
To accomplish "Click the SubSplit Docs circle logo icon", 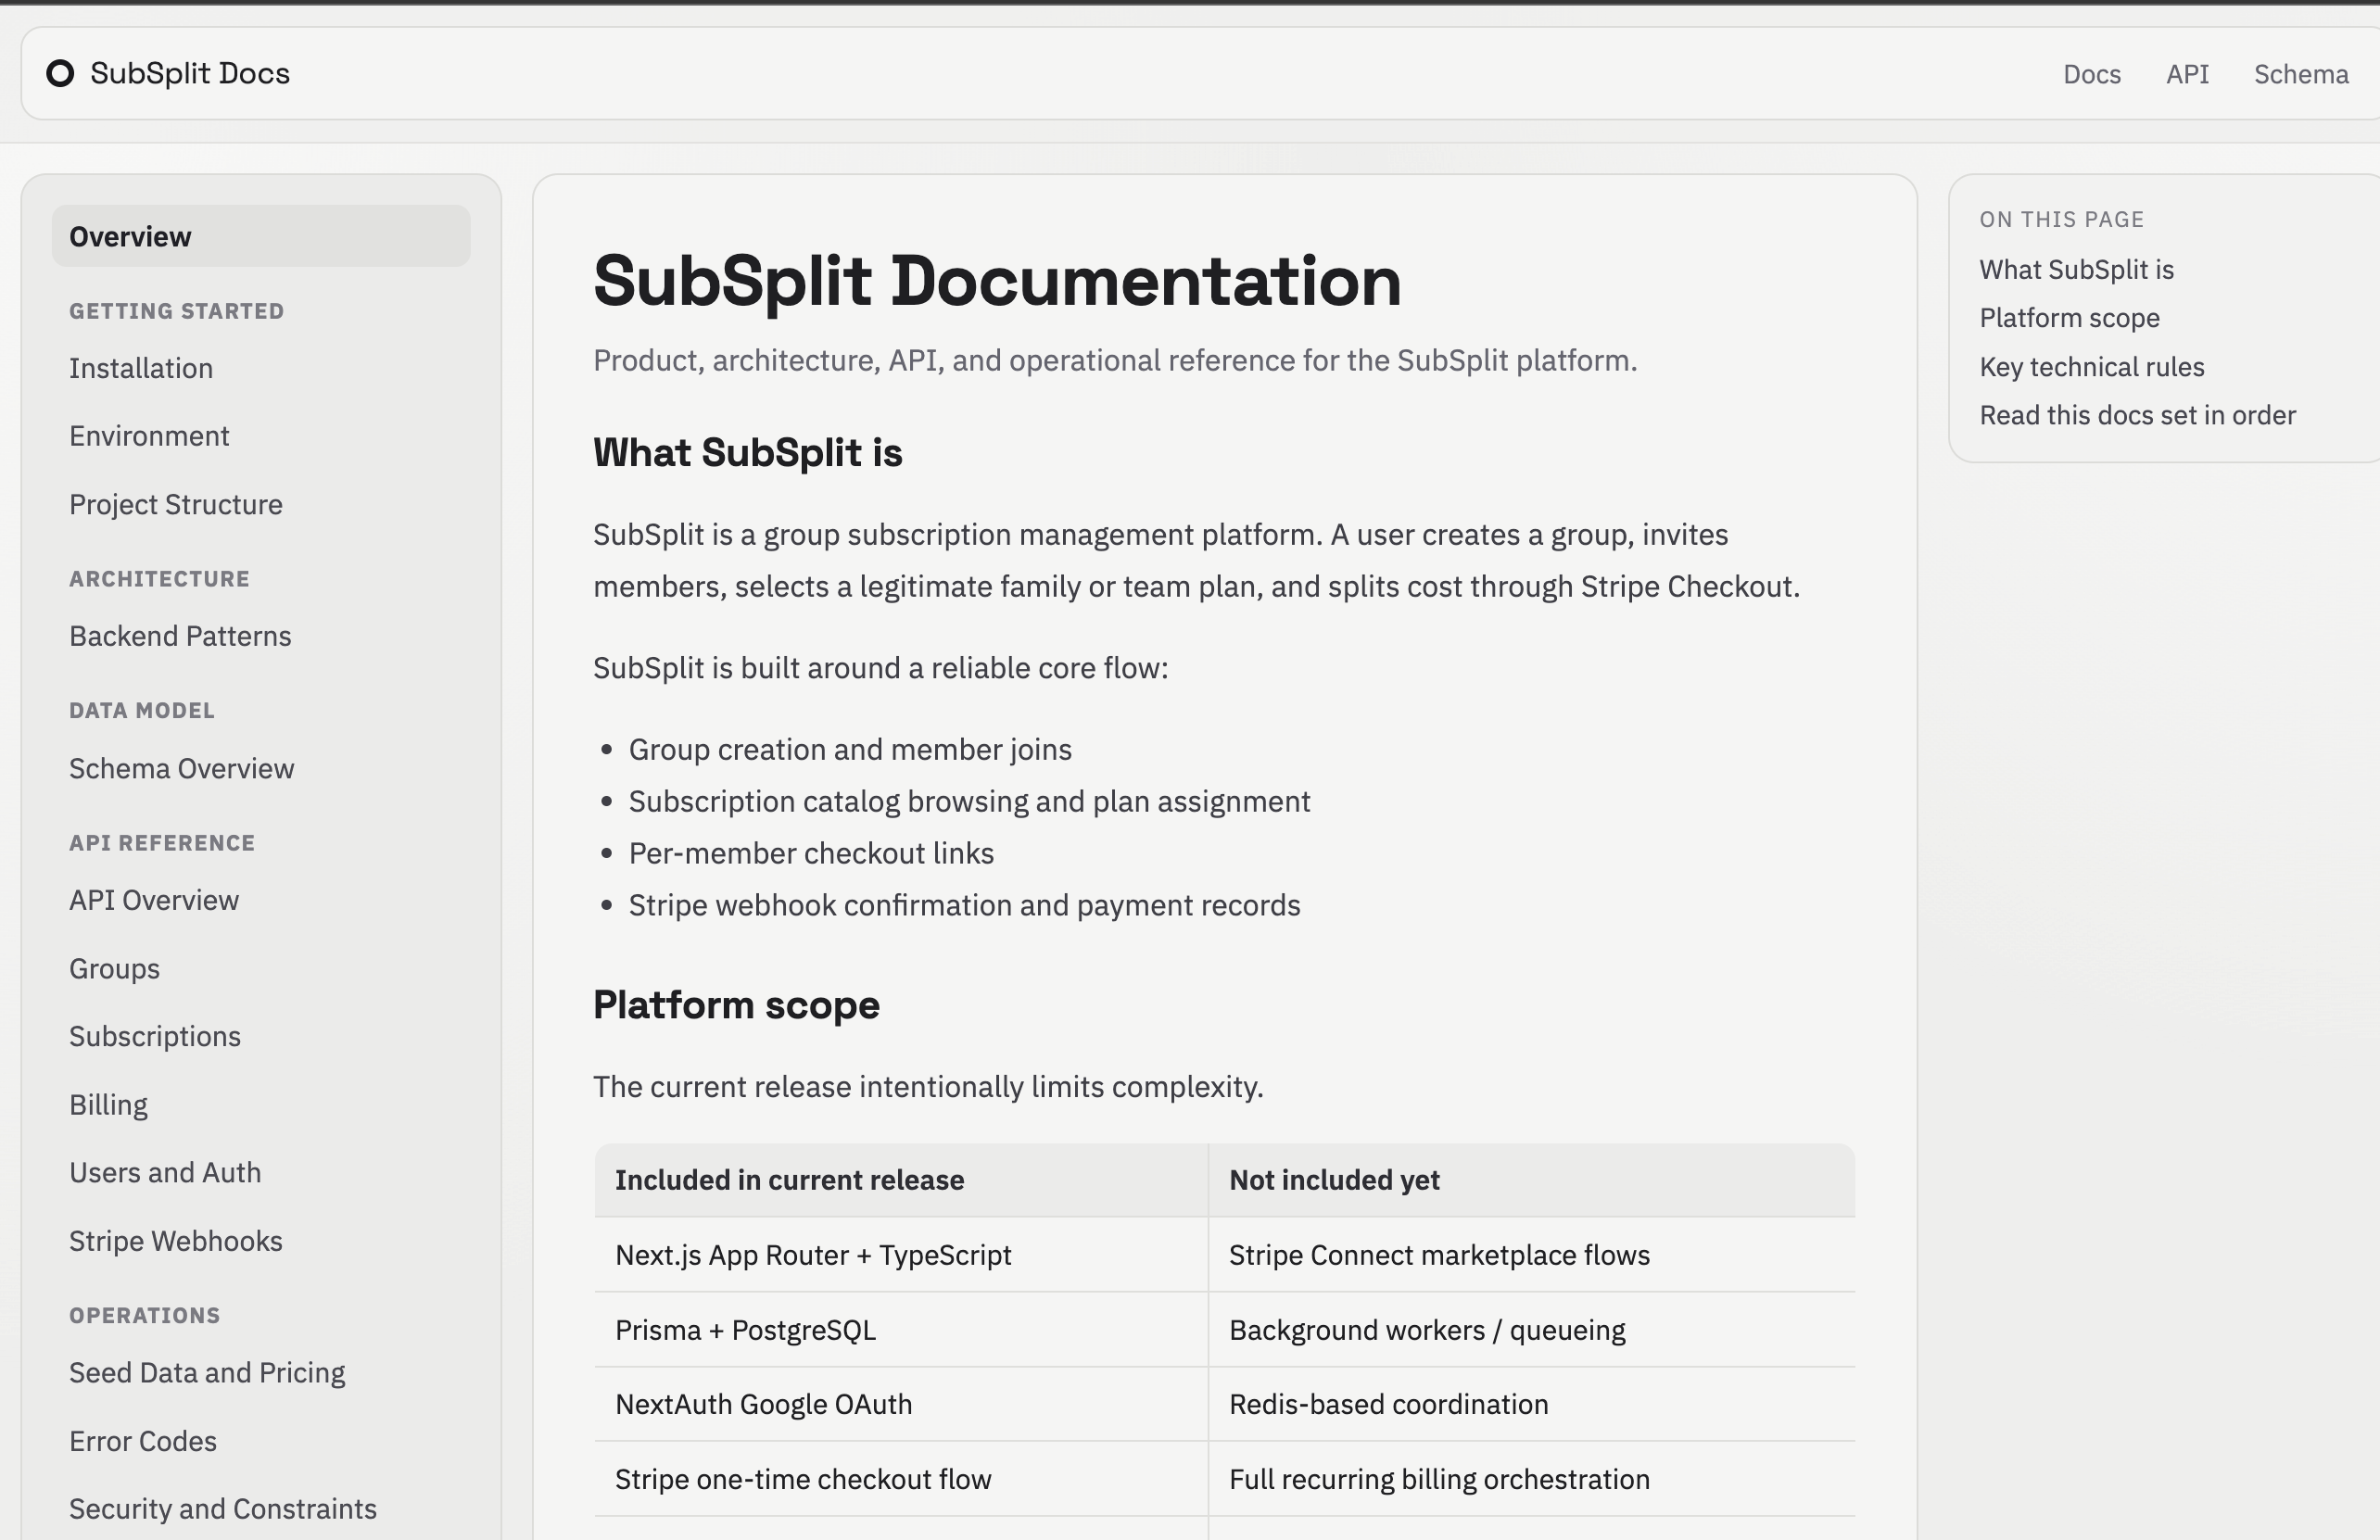I will click(x=60, y=73).
